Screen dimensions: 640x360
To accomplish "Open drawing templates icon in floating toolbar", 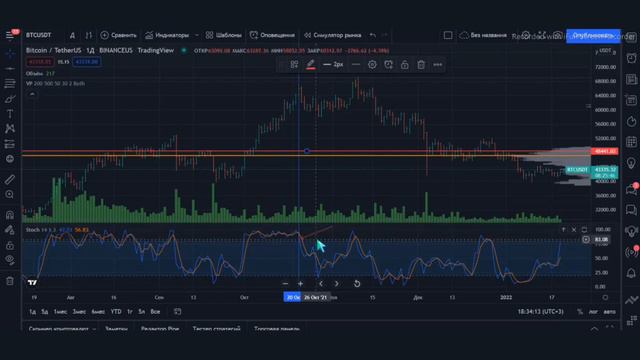I will point(294,64).
